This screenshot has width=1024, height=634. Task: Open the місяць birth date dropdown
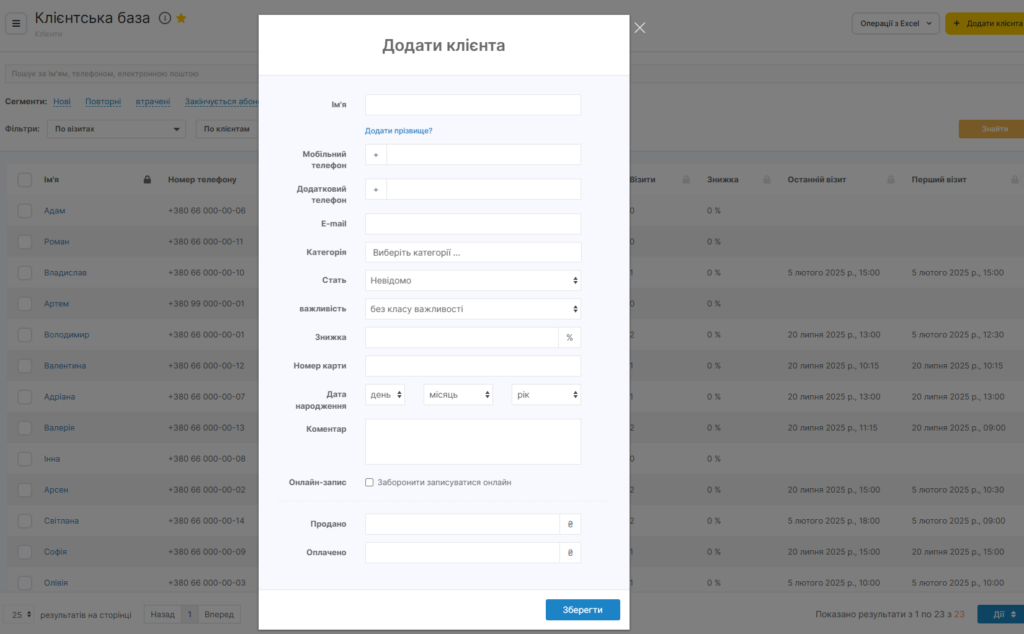[x=458, y=395]
